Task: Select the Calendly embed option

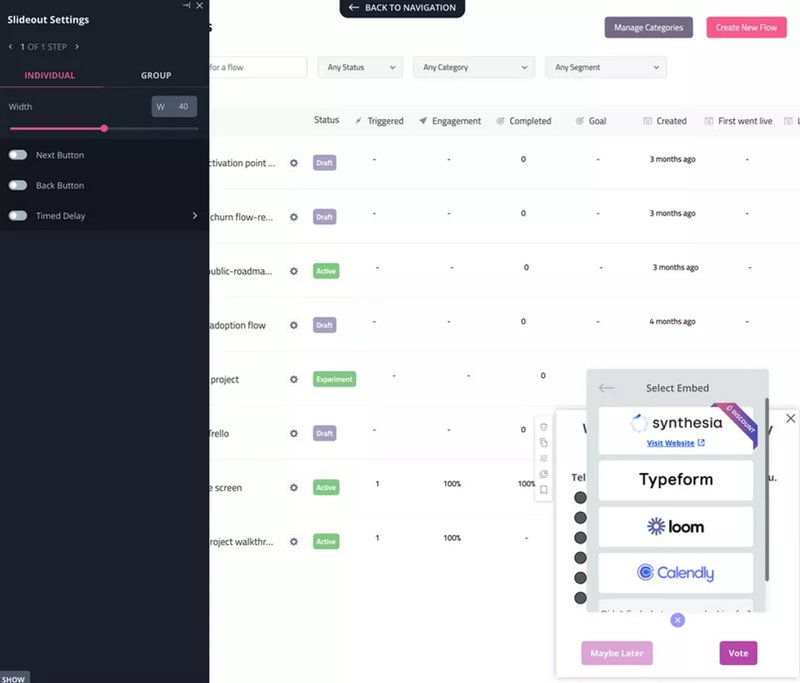Action: (676, 572)
